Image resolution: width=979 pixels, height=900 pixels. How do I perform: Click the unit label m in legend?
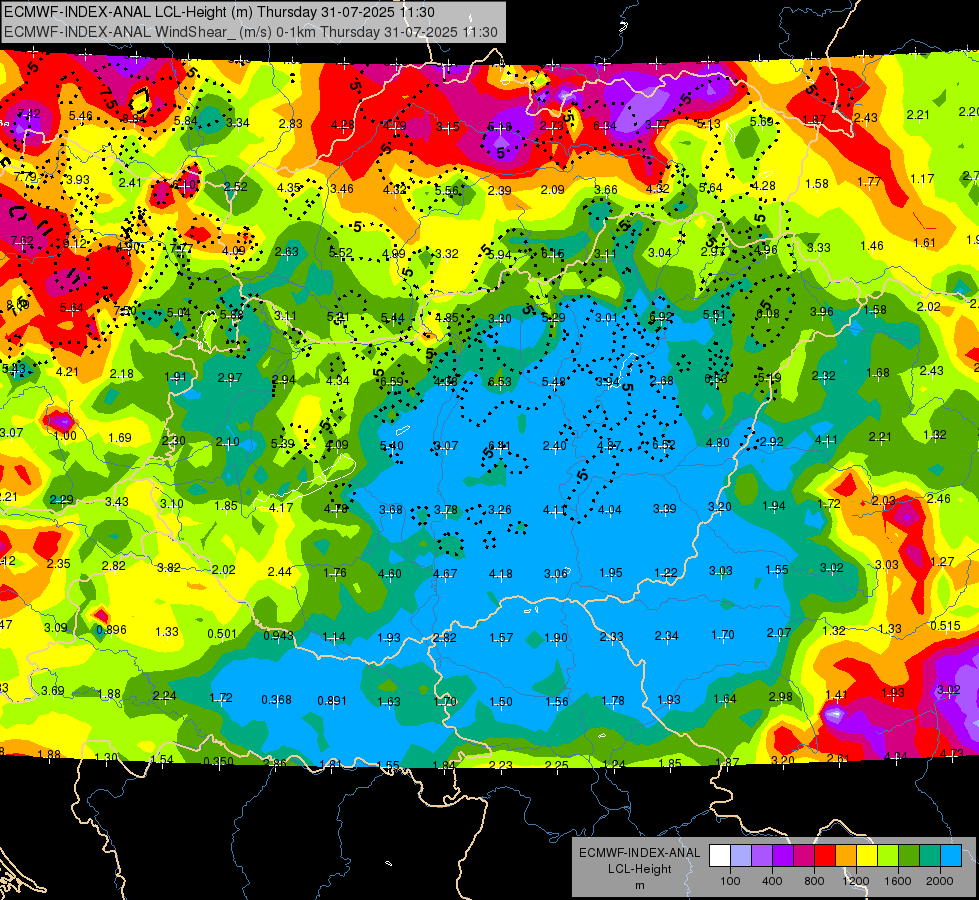639,885
